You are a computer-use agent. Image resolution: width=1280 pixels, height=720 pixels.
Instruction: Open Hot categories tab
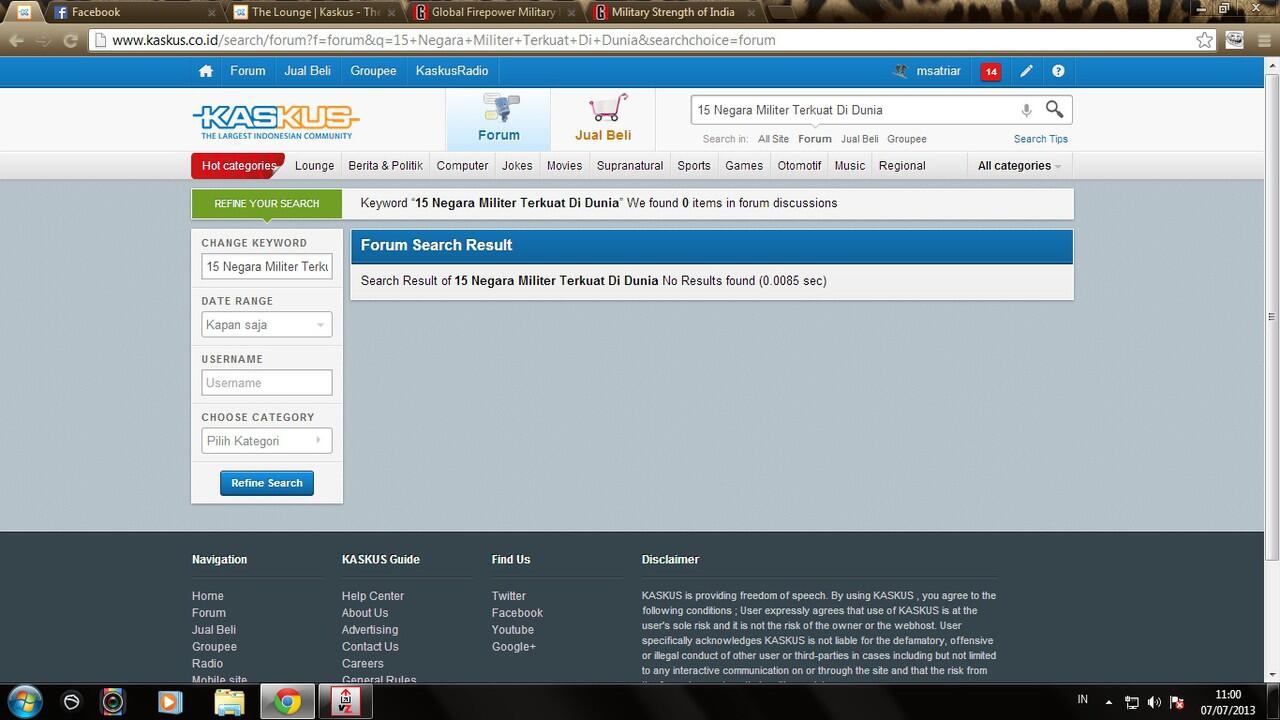click(x=238, y=166)
